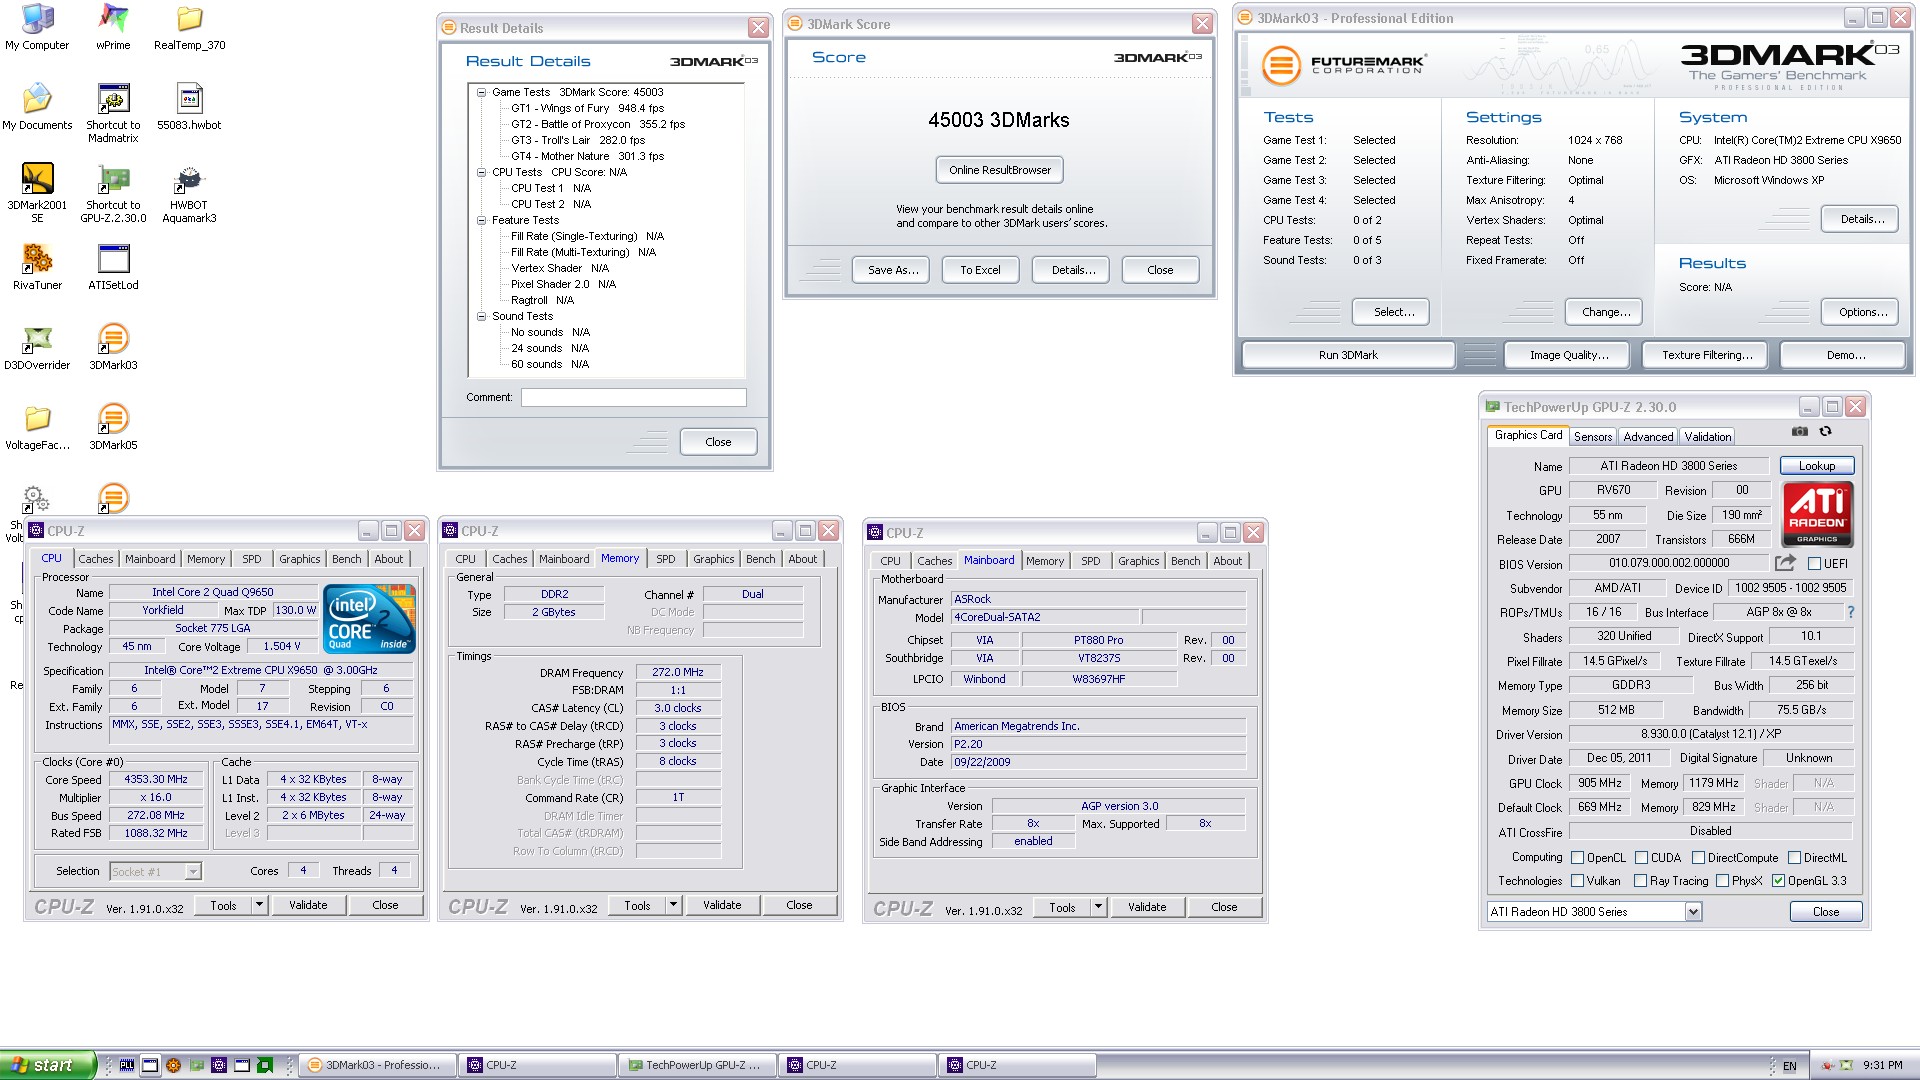
Task: Toggle the OpenCL checkbox
Action: [1577, 858]
